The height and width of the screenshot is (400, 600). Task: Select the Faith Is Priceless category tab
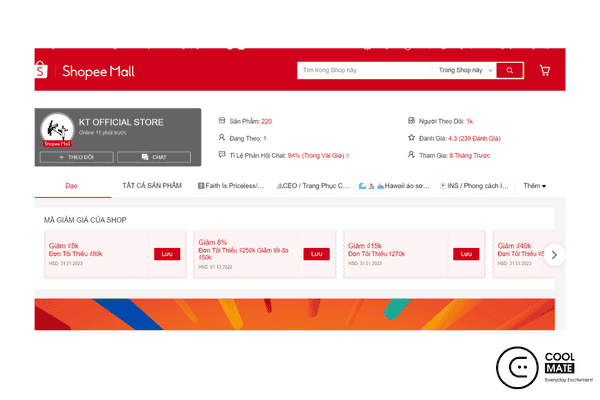(x=231, y=186)
